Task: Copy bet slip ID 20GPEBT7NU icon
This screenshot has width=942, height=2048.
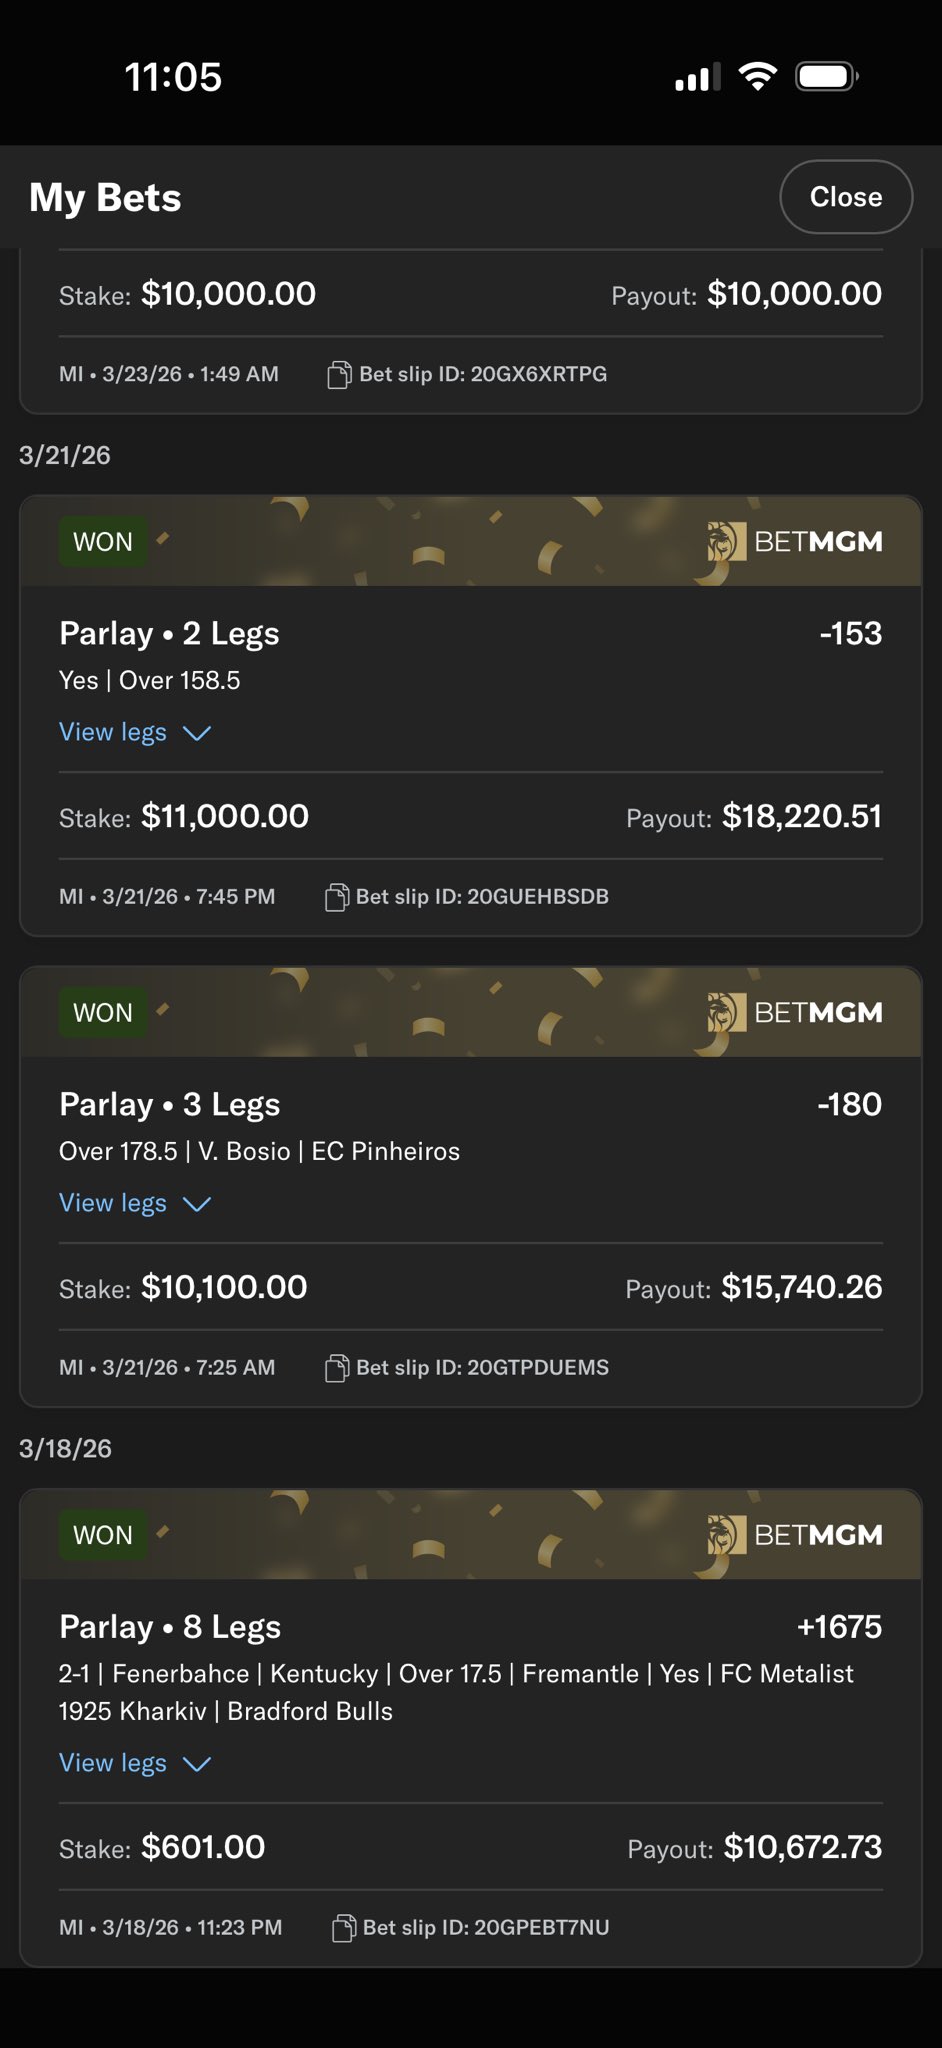Action: 343,1928
